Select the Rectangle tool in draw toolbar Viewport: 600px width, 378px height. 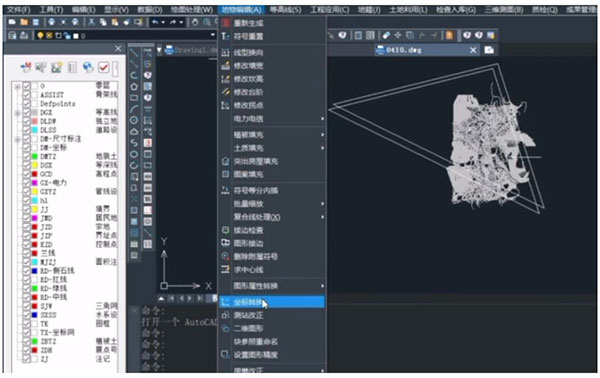click(x=134, y=98)
